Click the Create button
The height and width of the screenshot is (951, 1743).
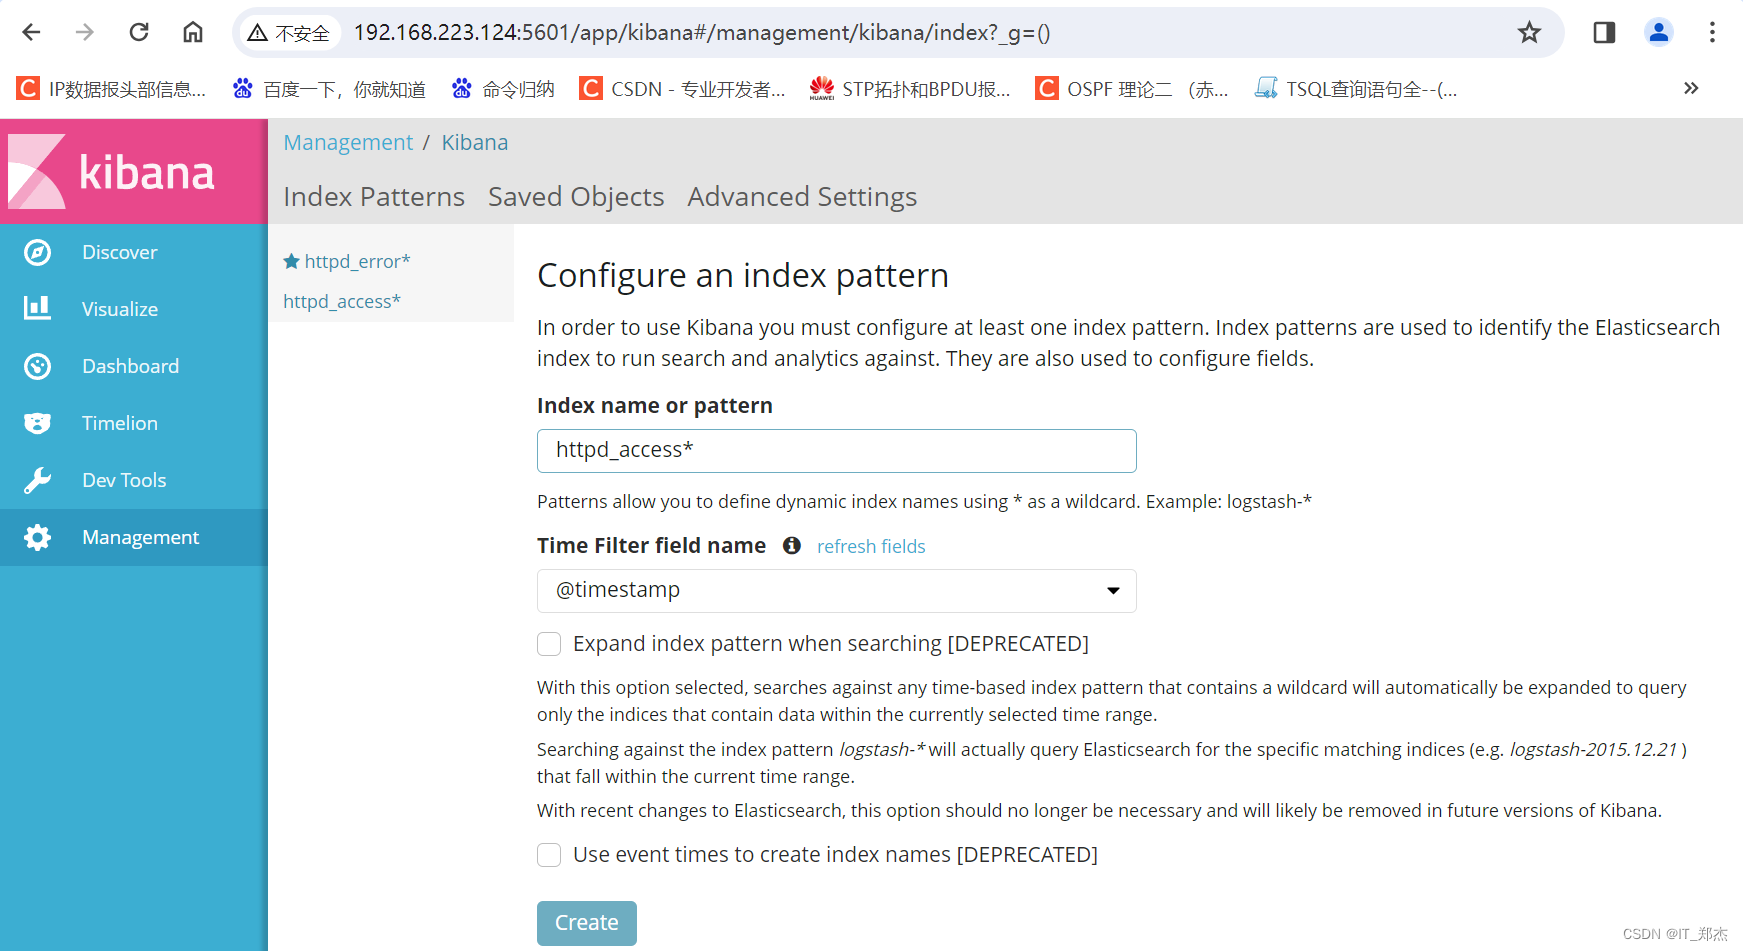tap(587, 923)
